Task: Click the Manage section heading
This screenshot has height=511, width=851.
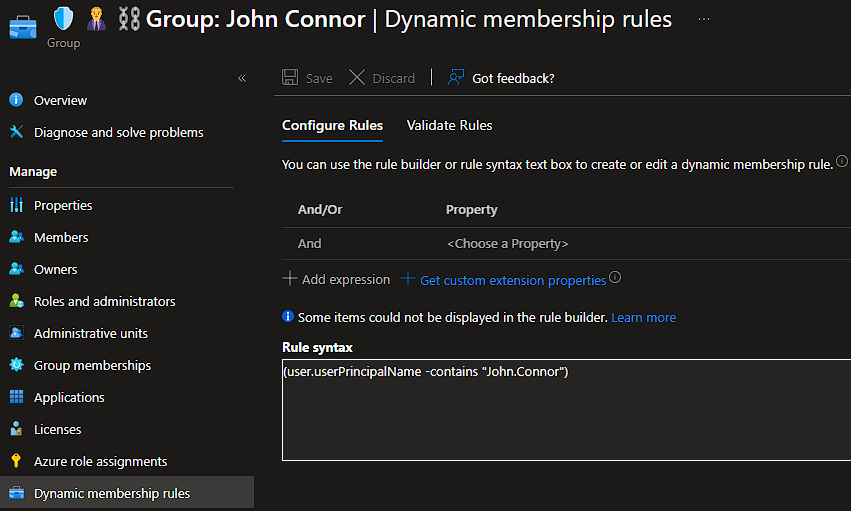Action: pyautogui.click(x=33, y=172)
